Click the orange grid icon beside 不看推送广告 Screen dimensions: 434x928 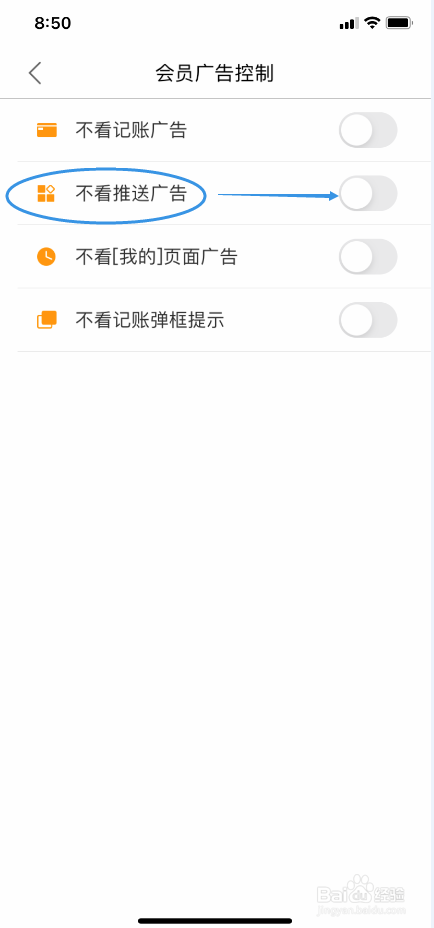click(46, 193)
